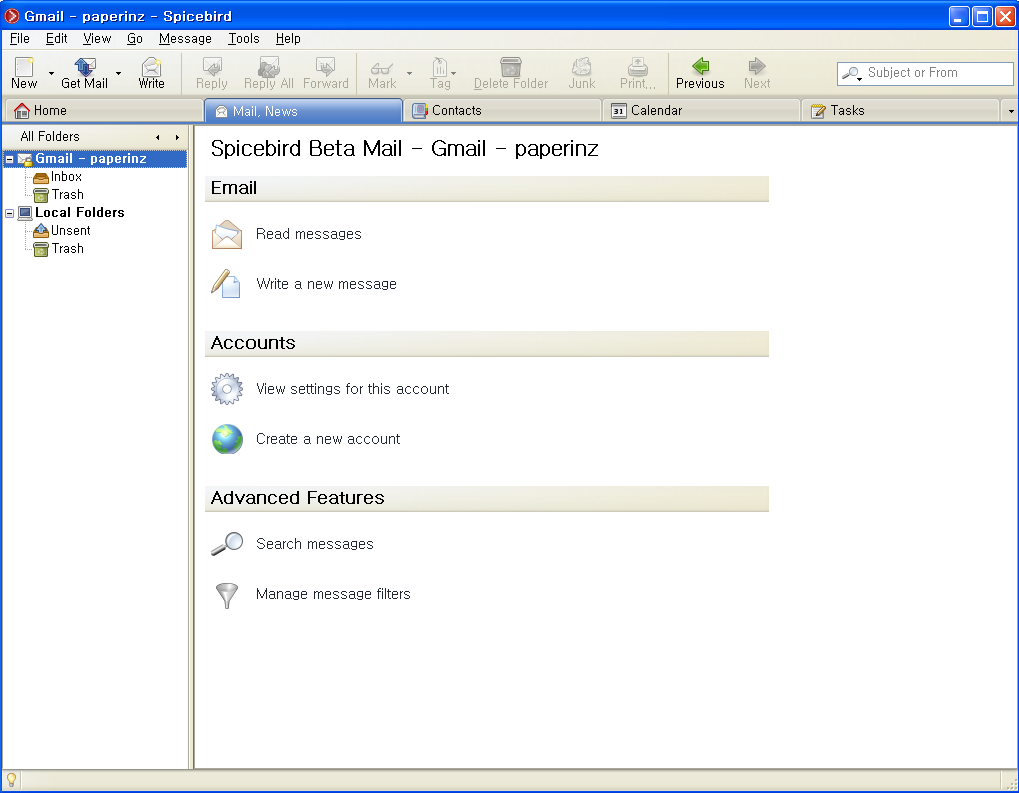The height and width of the screenshot is (793, 1019).
Task: Click the Reply All toolbar icon
Action: (268, 66)
